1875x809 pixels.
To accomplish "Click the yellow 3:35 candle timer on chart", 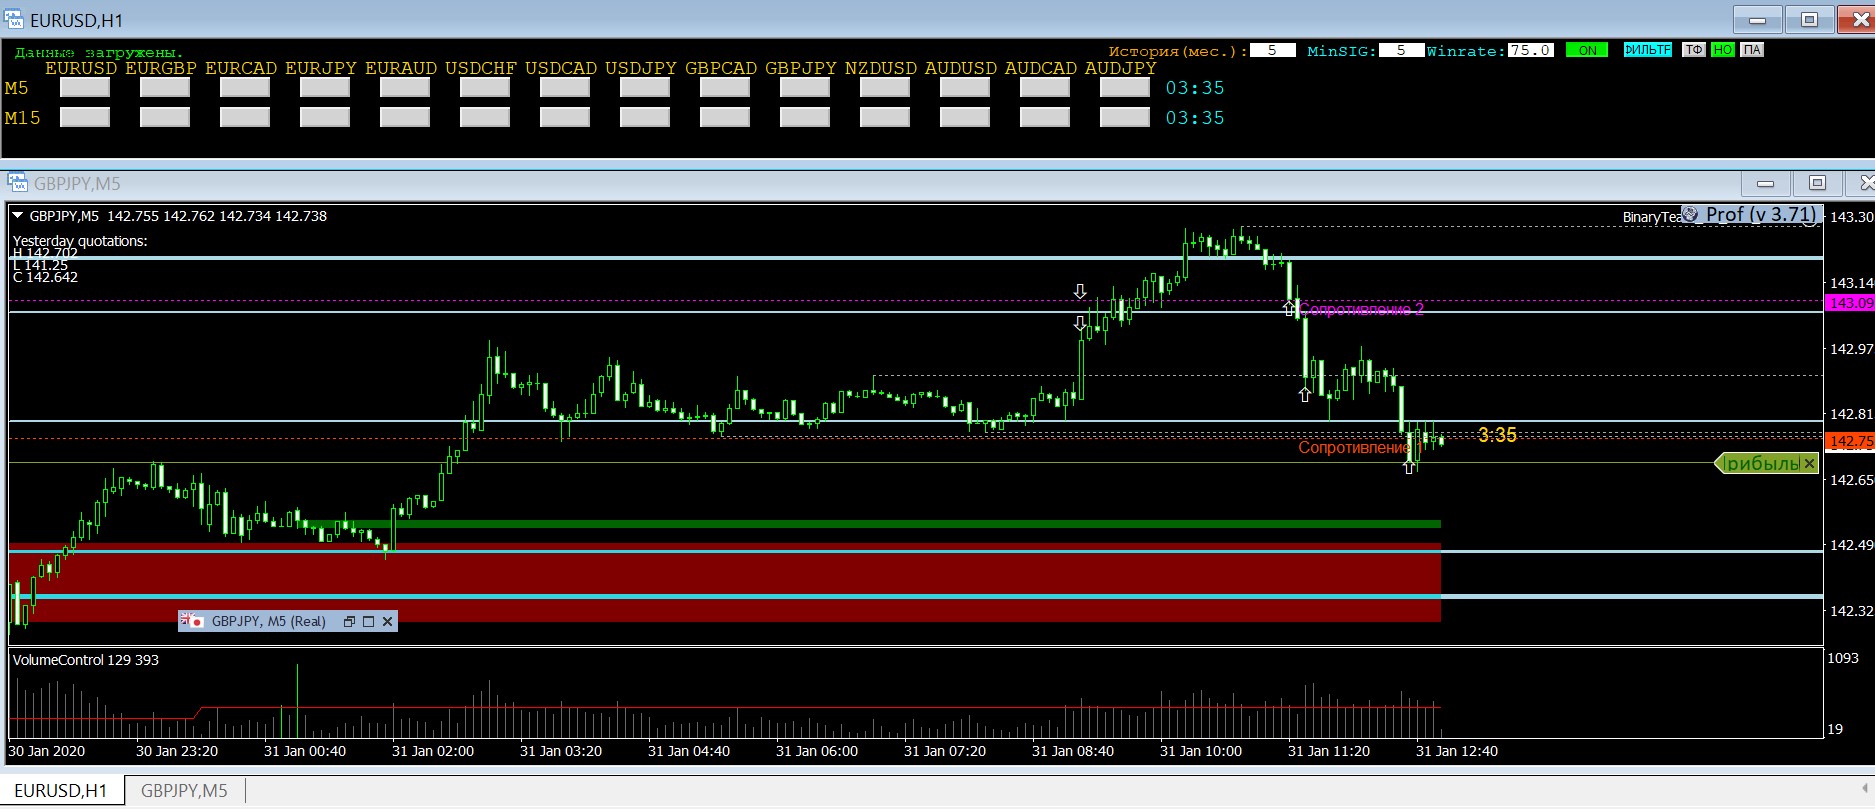I will click(1497, 435).
